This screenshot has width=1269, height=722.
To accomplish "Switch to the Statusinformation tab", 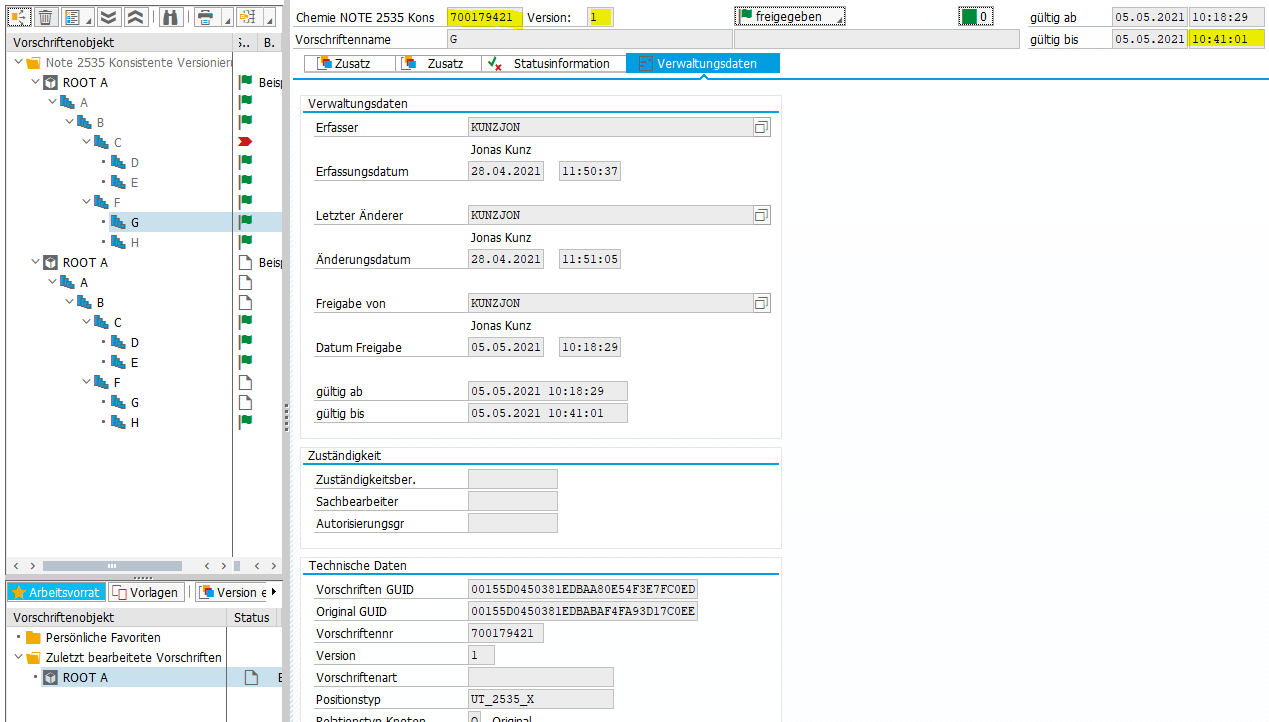I will tap(551, 64).
